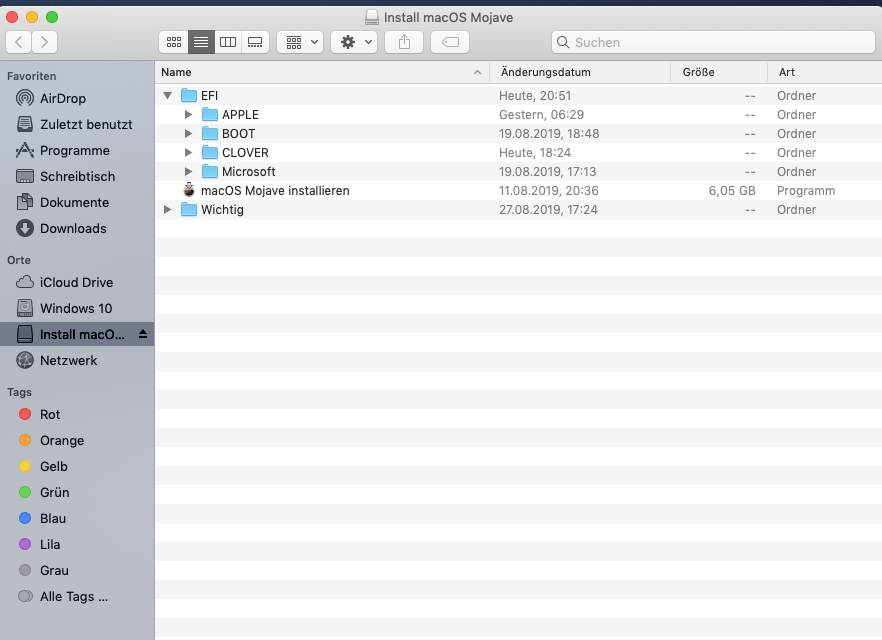
Task: Select macOS Mojave installieren app icon
Action: [189, 190]
